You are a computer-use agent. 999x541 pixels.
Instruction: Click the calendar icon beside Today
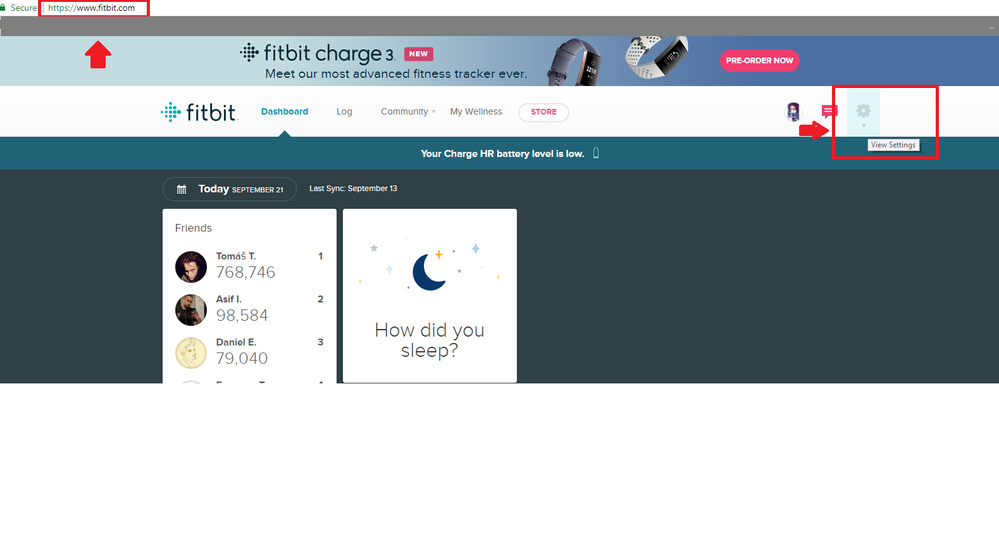click(x=182, y=189)
